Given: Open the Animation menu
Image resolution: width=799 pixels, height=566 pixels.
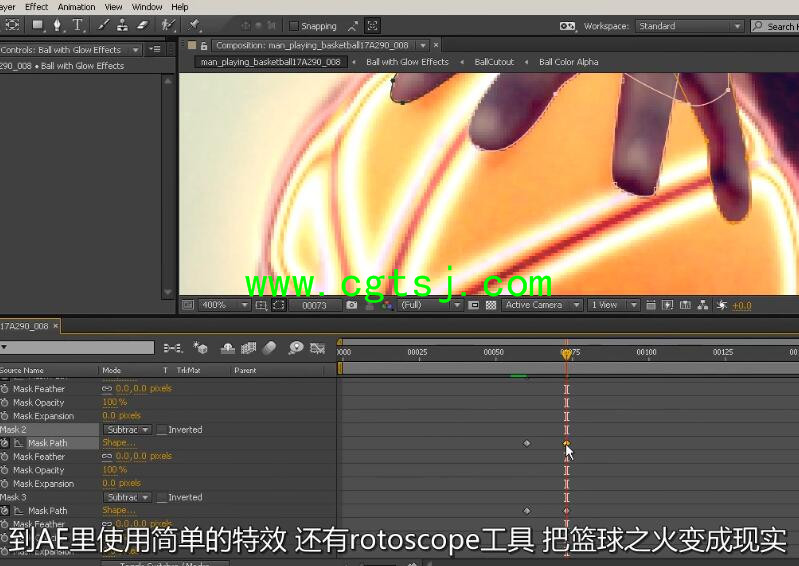Looking at the screenshot, I should 76,7.
